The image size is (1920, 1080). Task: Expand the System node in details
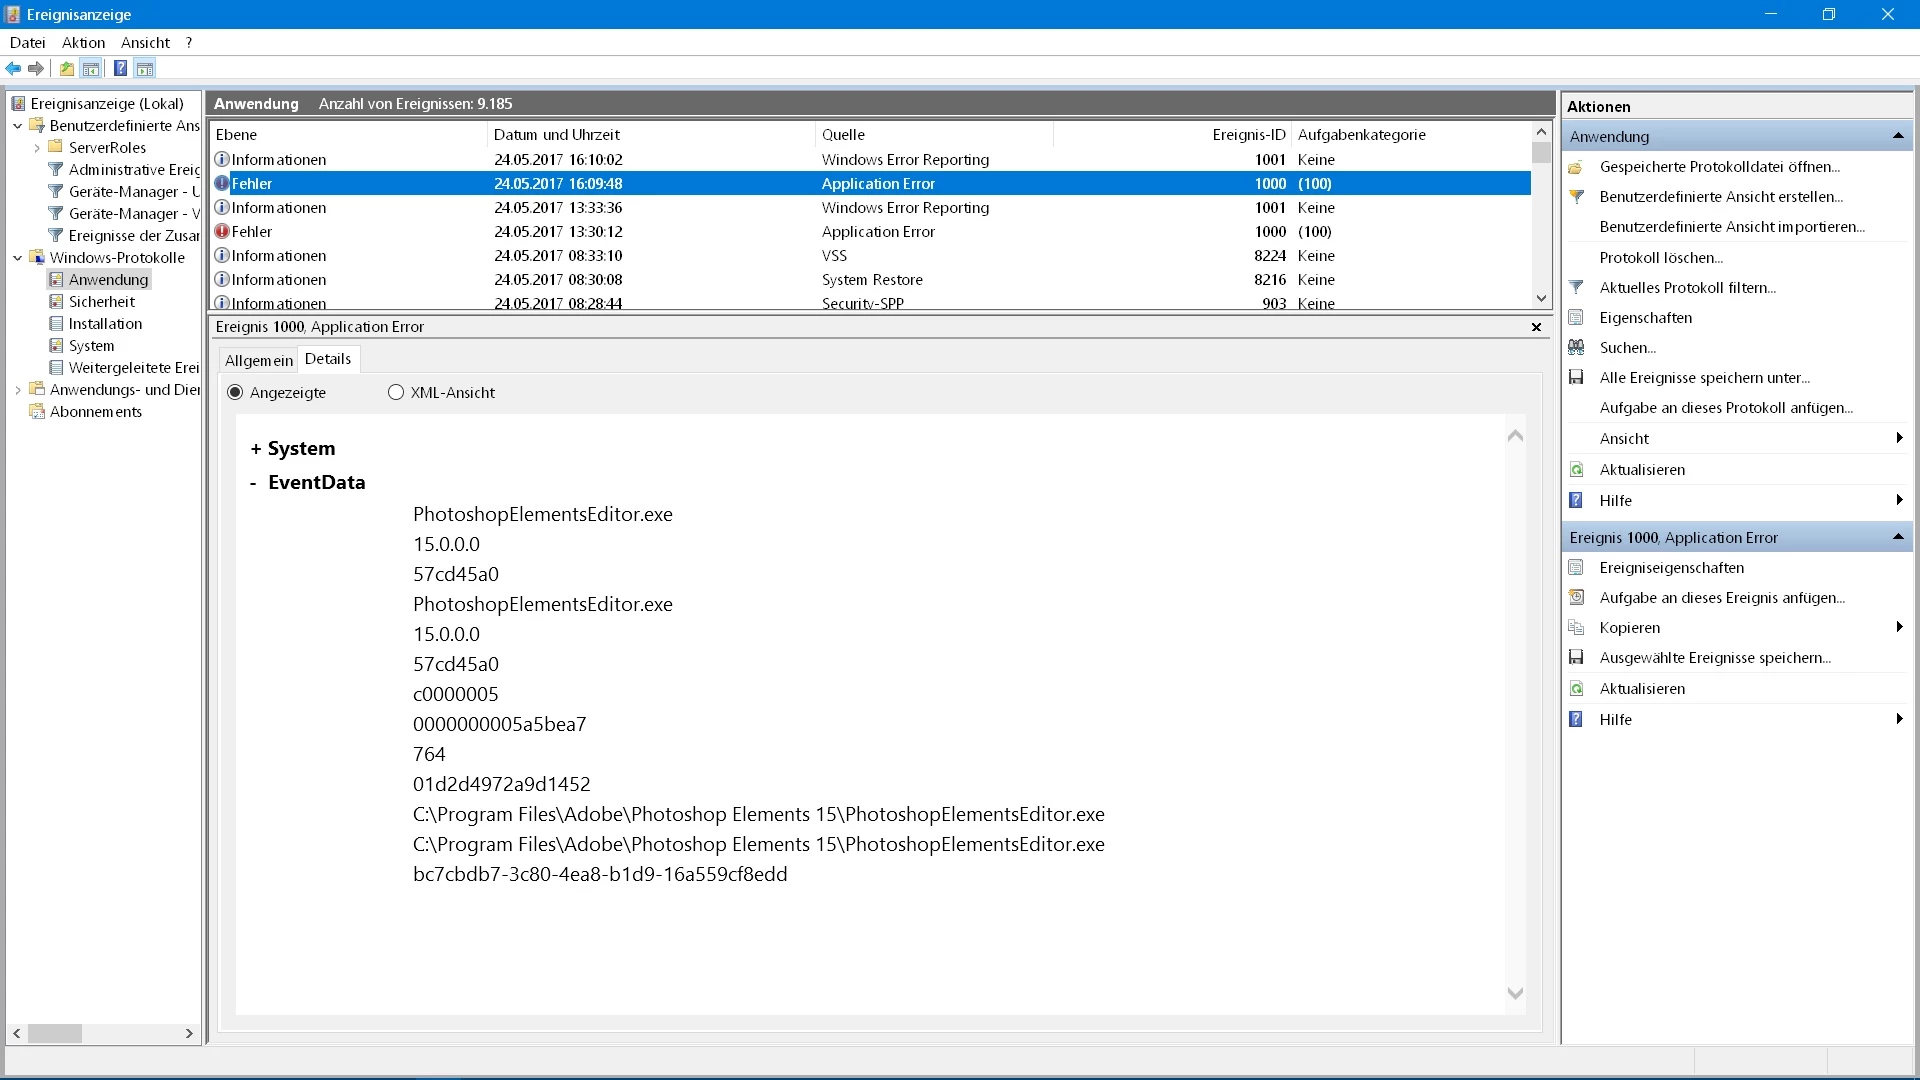coord(256,449)
